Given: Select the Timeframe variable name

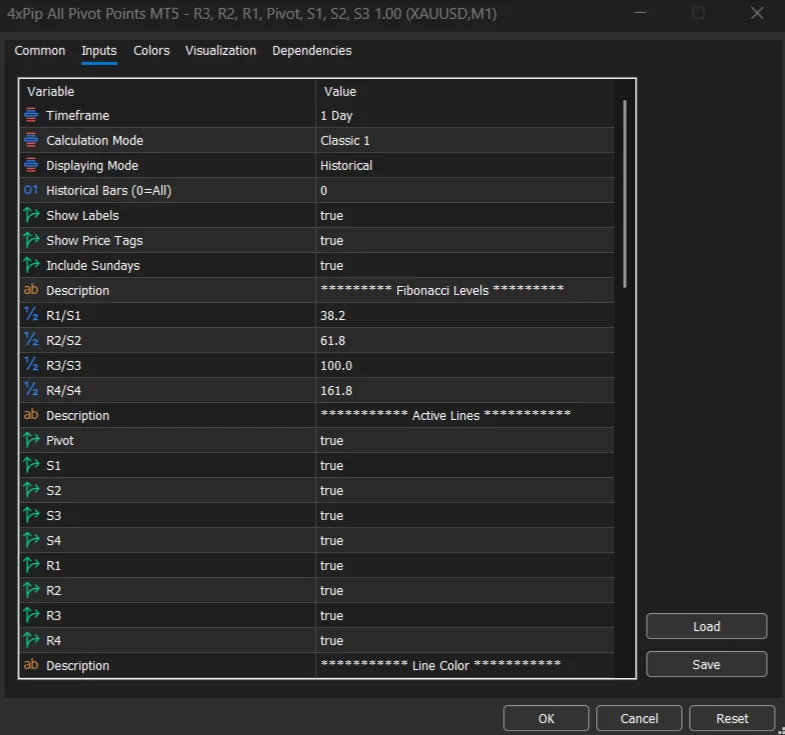Looking at the screenshot, I should [78, 116].
